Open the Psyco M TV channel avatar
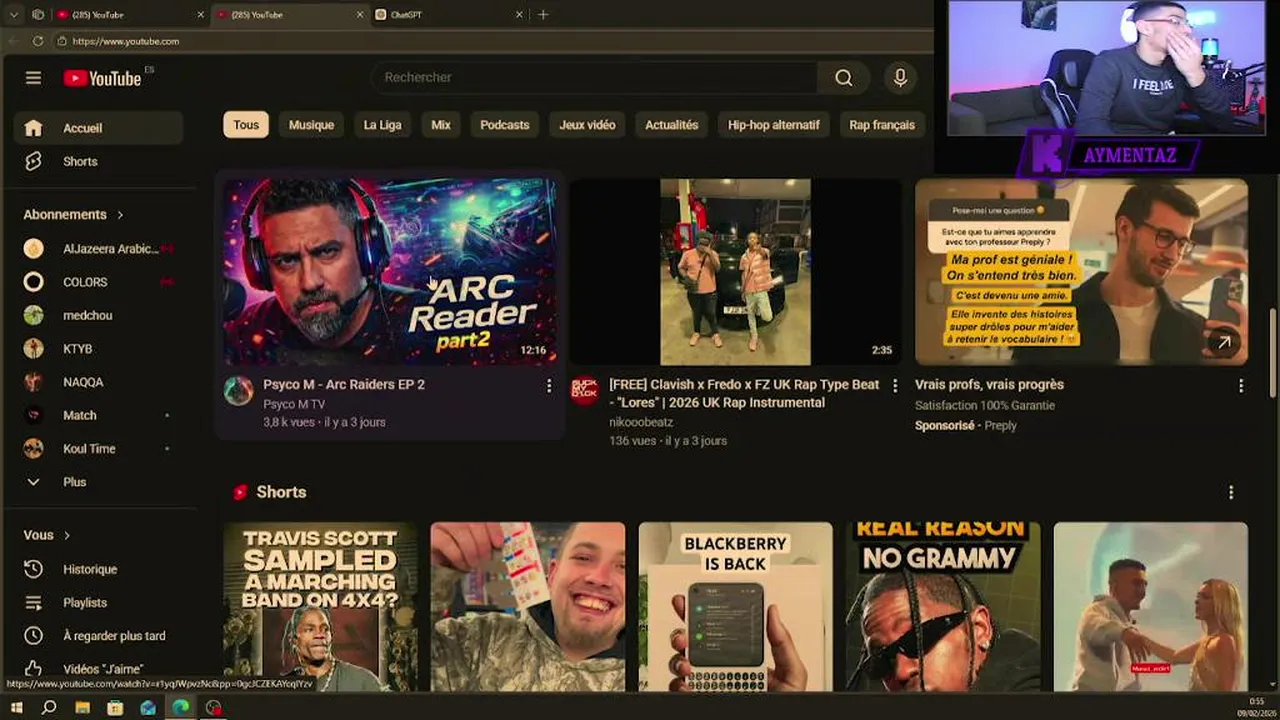 [238, 391]
